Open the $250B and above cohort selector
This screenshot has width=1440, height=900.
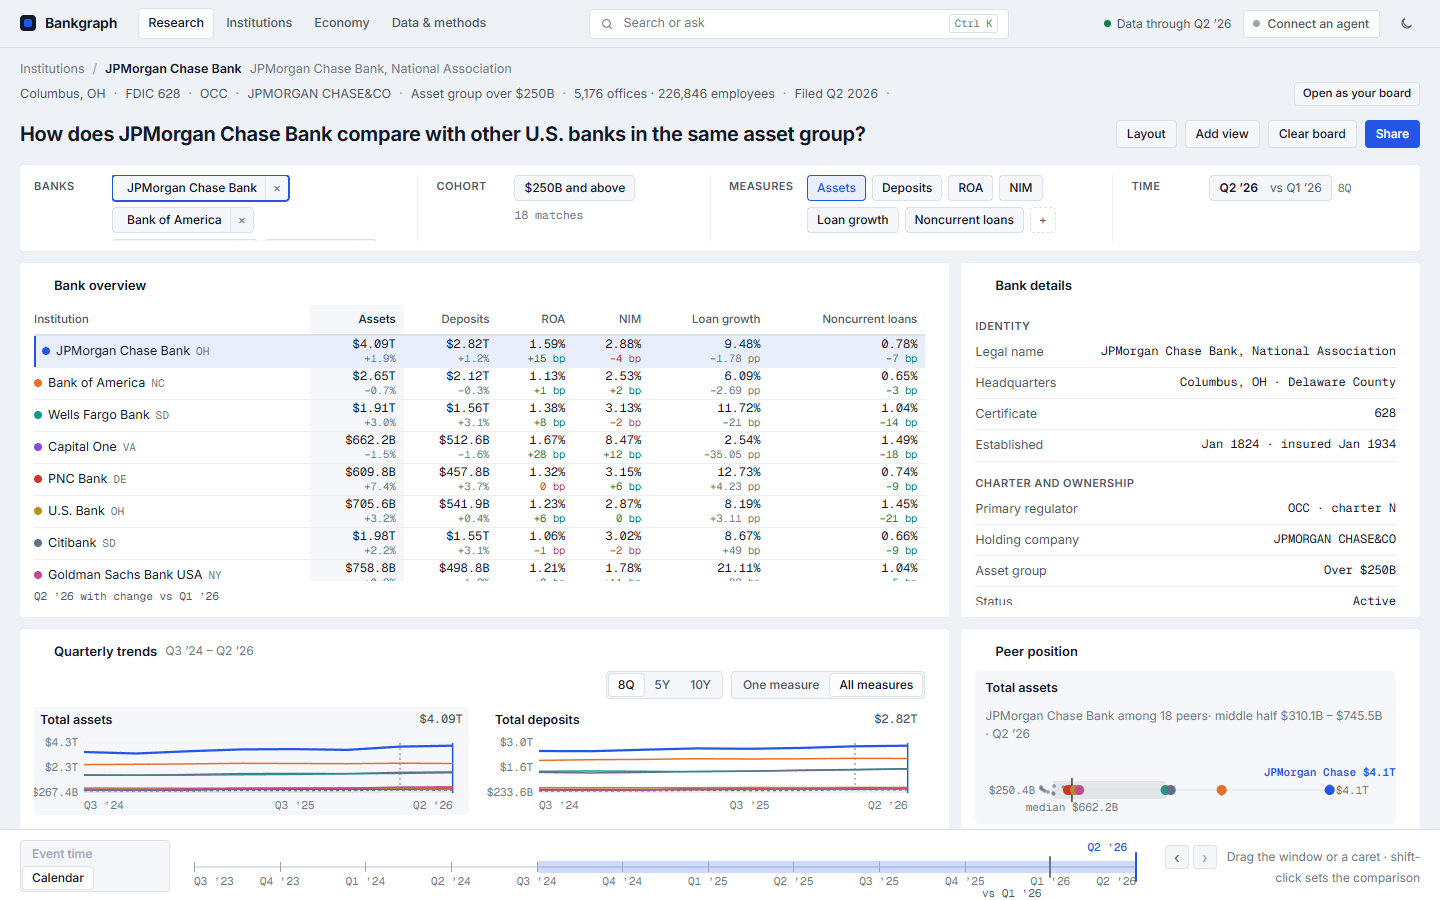575,188
